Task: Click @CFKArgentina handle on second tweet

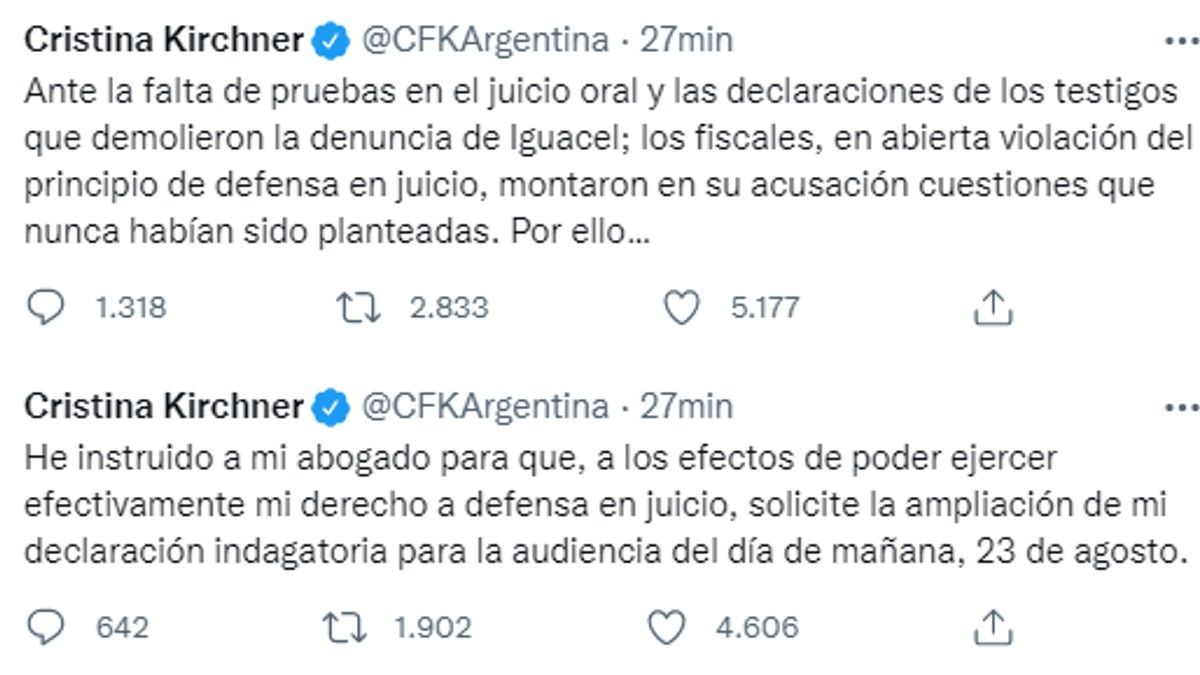Action: coord(483,406)
